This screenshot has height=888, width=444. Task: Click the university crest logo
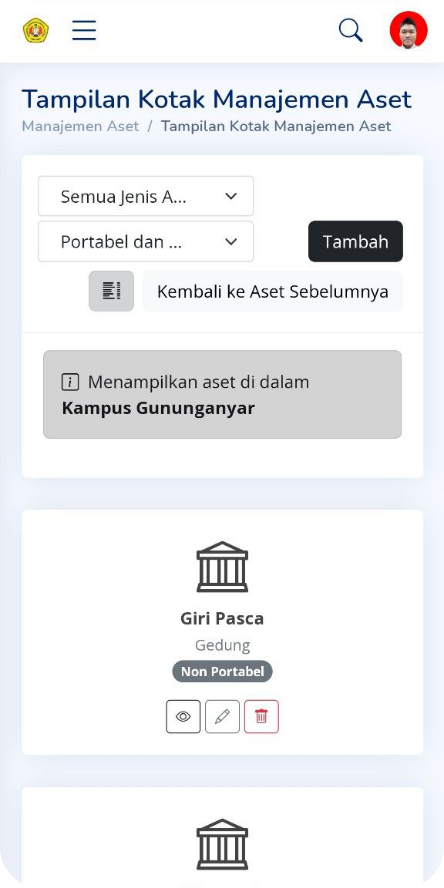point(36,30)
